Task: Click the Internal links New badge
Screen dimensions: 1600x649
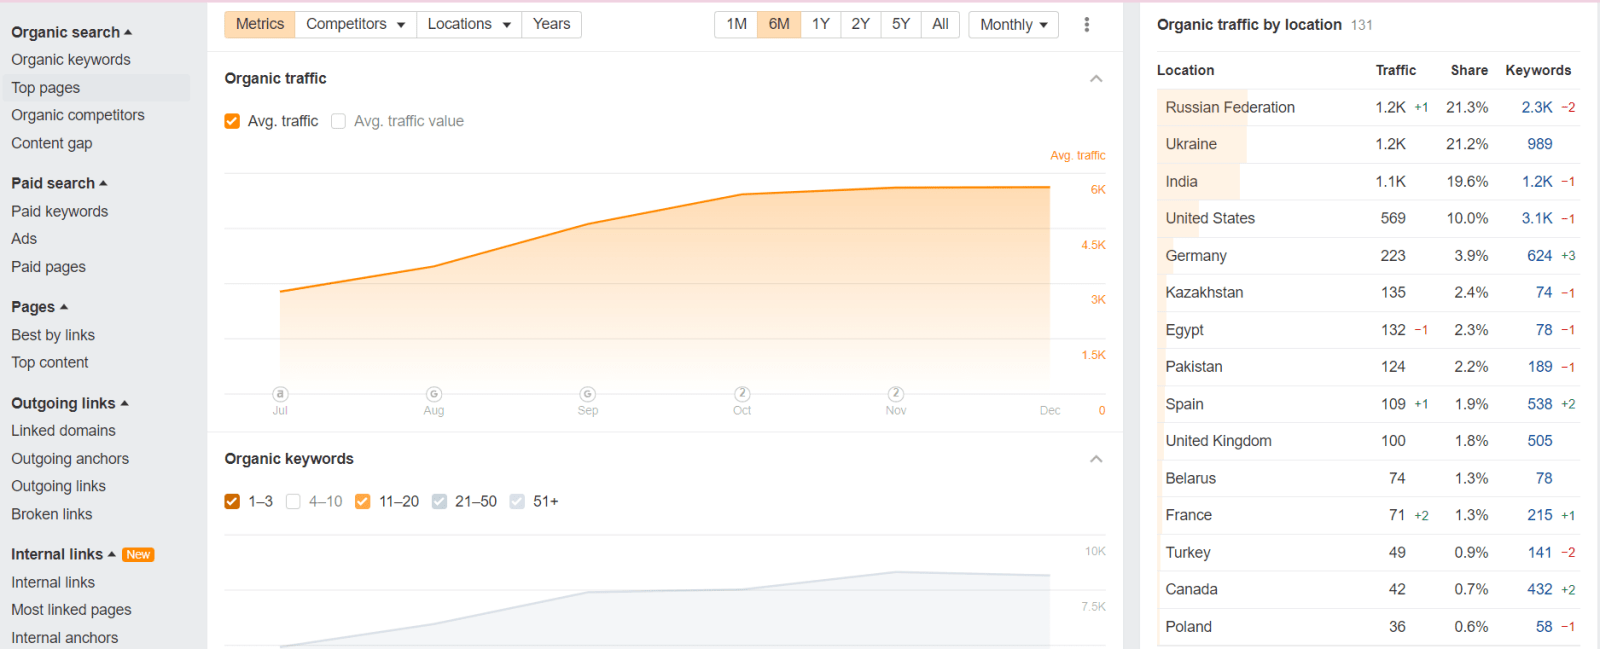Action: pyautogui.click(x=139, y=555)
